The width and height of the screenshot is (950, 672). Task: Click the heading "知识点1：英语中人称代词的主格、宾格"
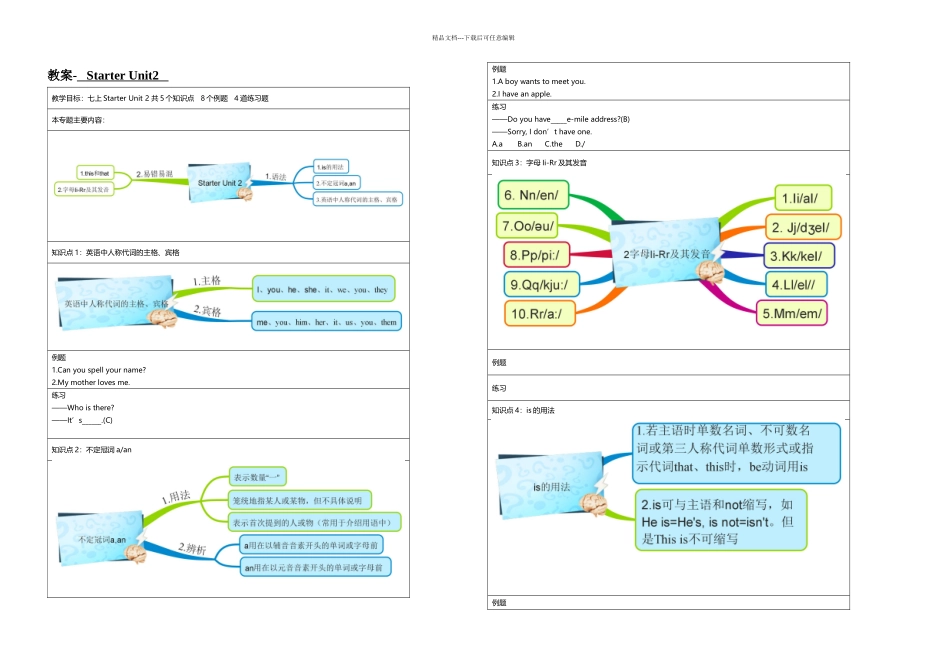click(x=115, y=253)
